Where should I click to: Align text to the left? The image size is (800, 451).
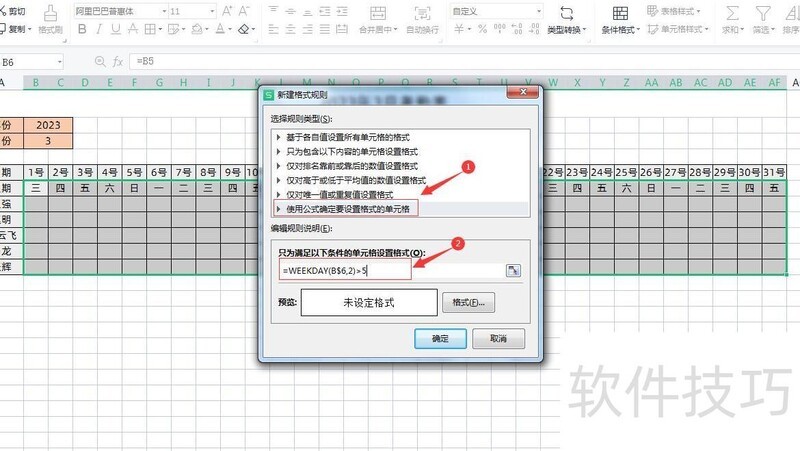[273, 29]
